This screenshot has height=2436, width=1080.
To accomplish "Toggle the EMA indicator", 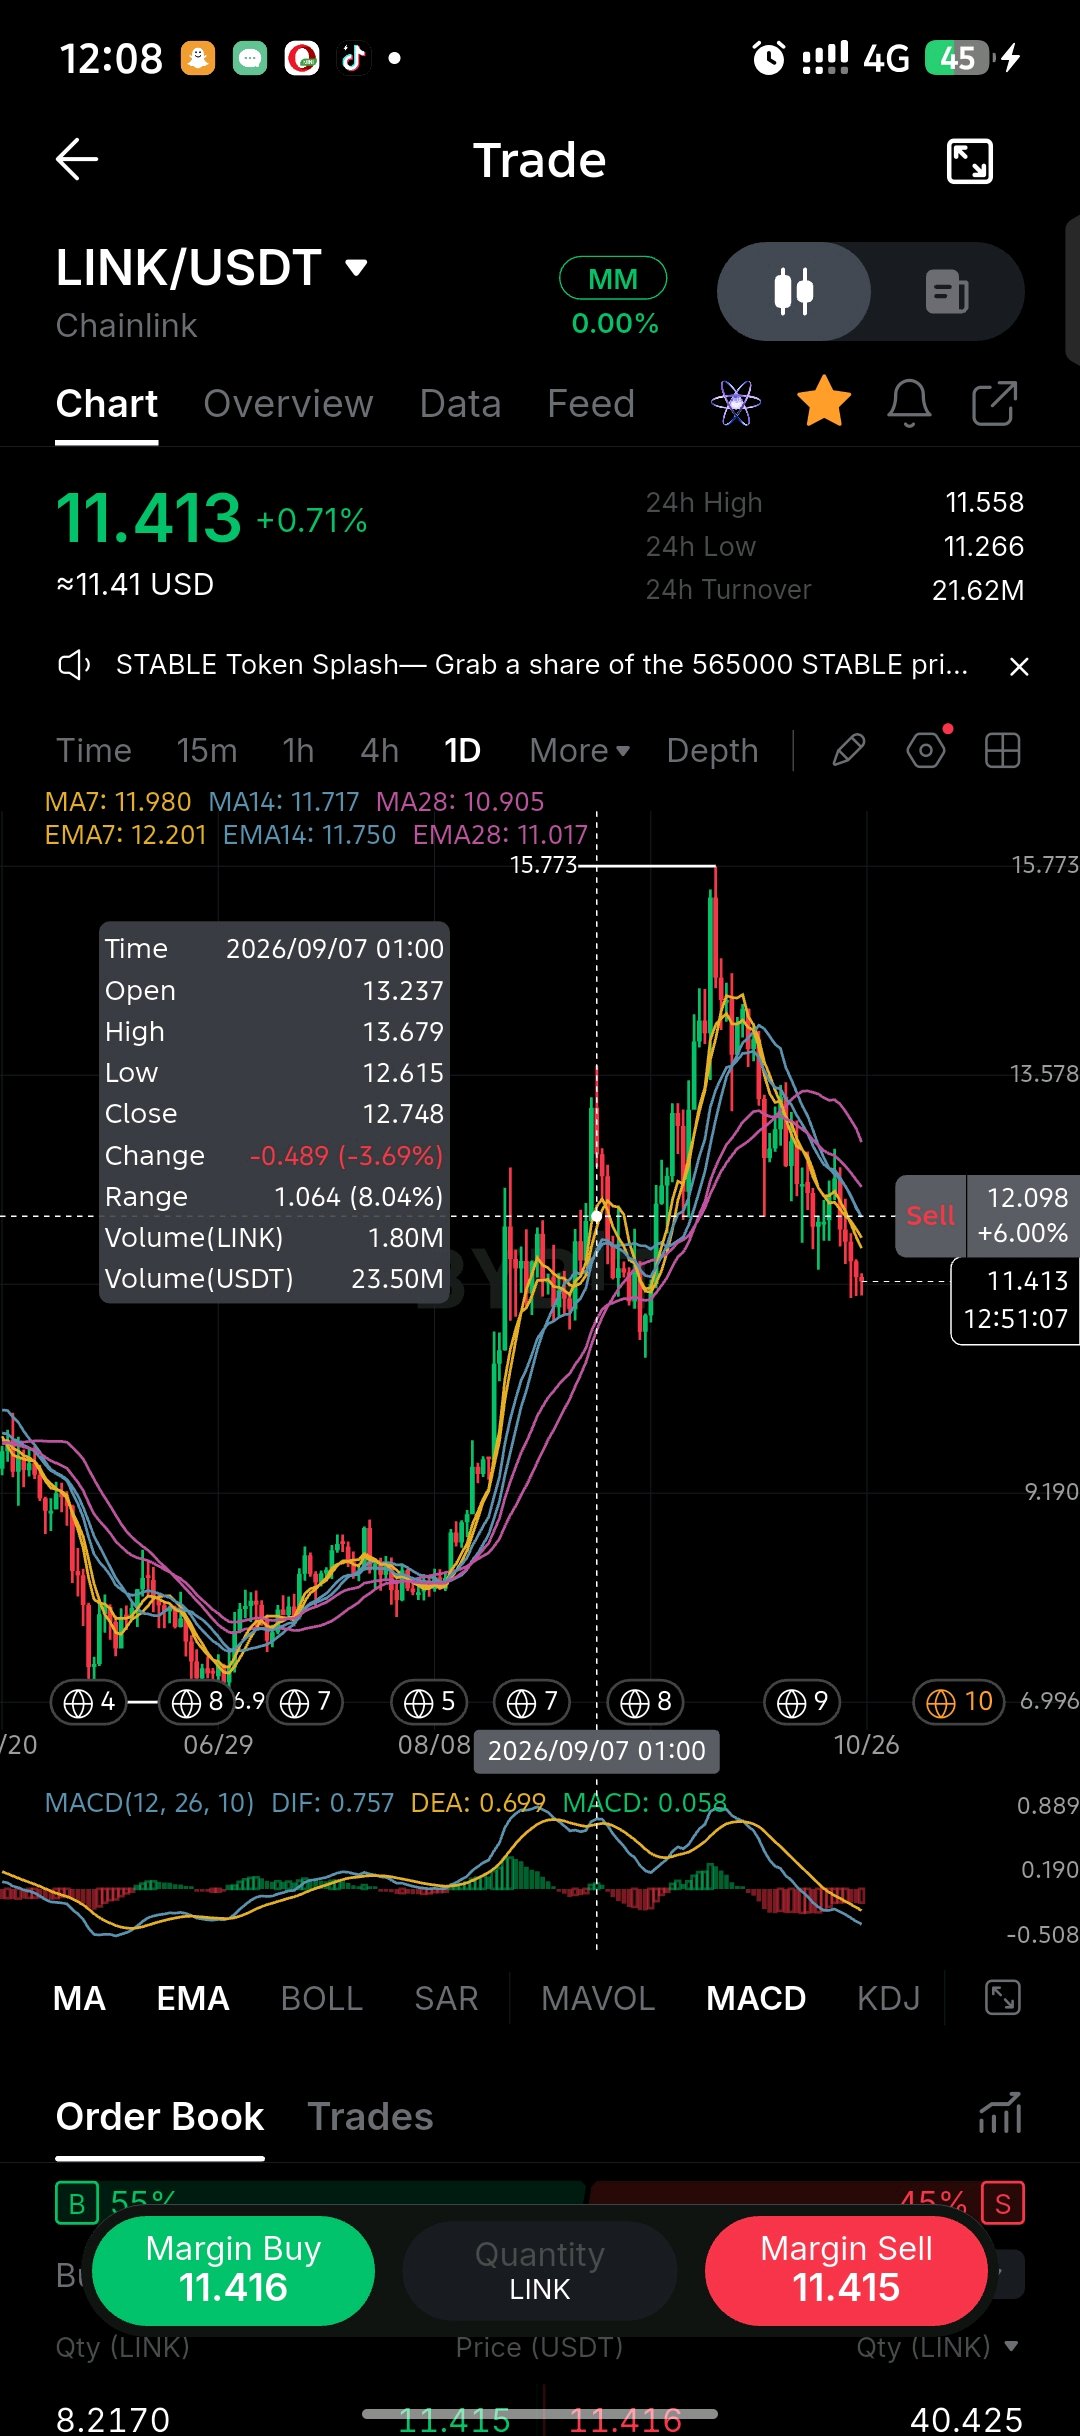I will tap(193, 1998).
